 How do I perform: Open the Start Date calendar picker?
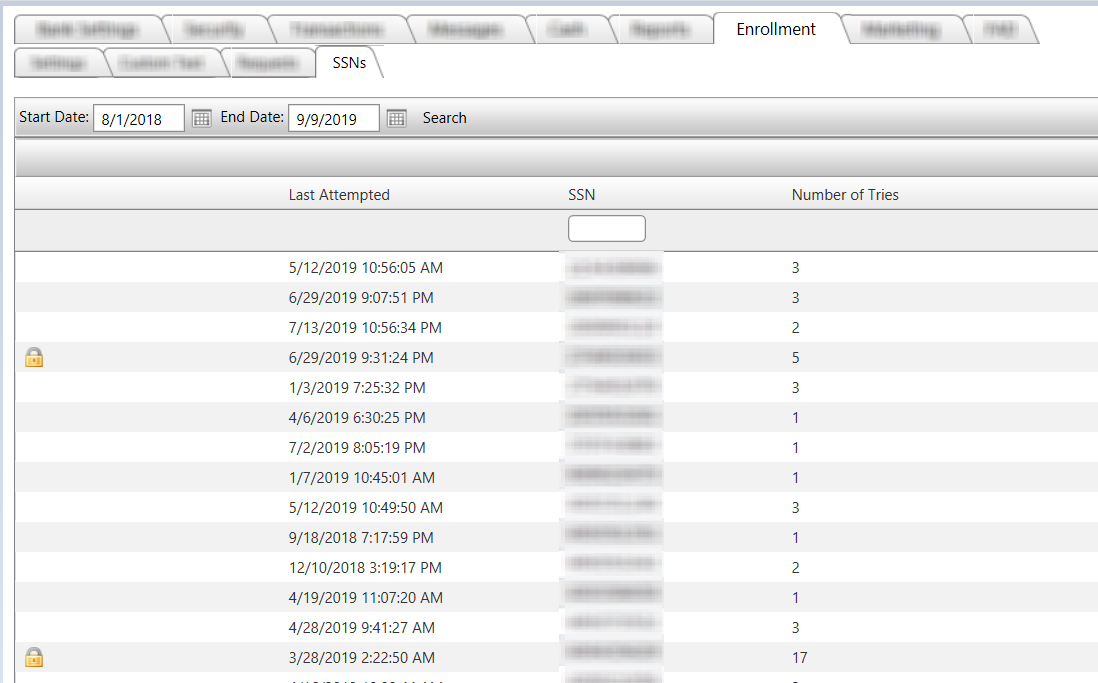click(x=201, y=118)
